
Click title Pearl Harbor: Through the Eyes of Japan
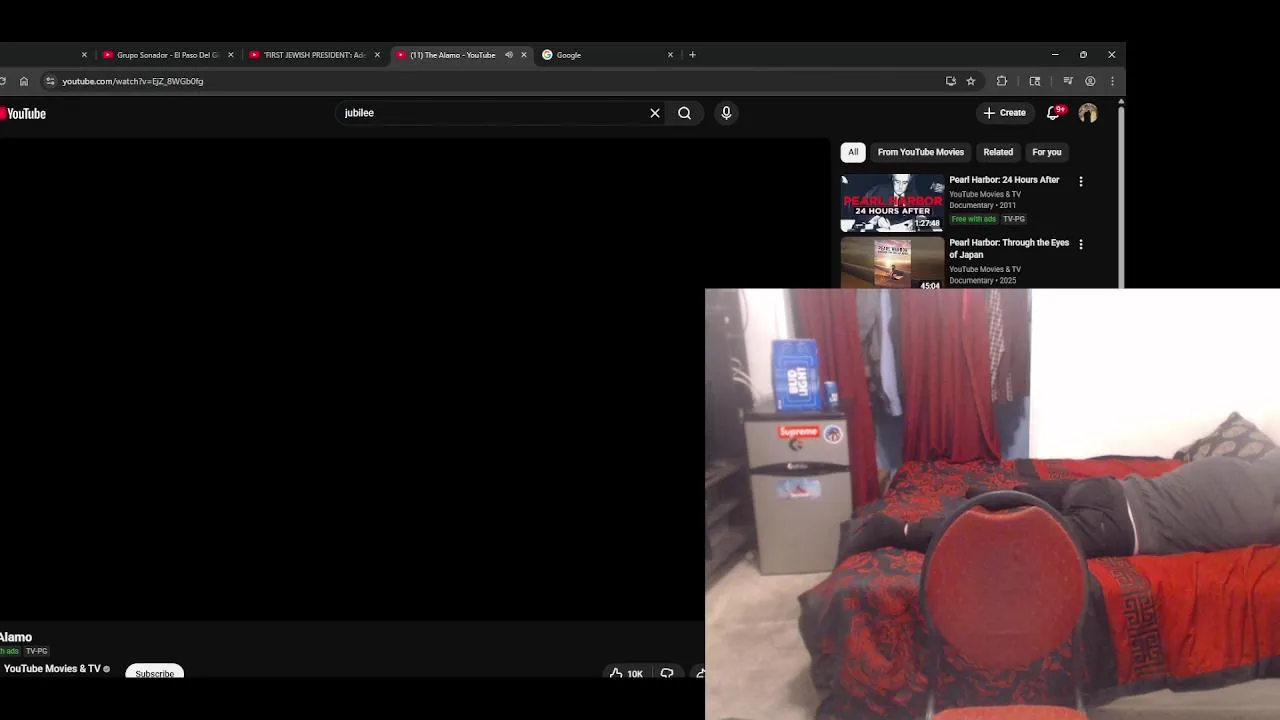coord(1009,248)
